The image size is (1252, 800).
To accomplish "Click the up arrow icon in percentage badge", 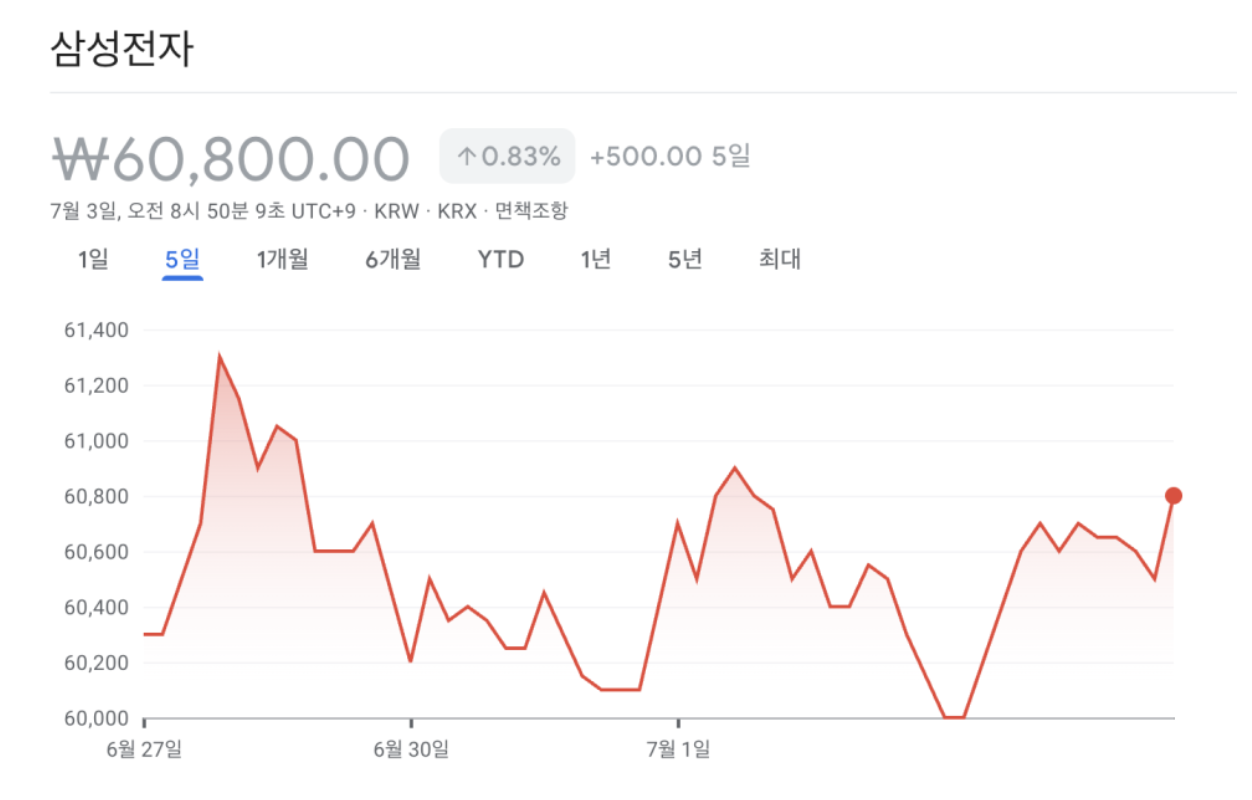I will [x=466, y=156].
